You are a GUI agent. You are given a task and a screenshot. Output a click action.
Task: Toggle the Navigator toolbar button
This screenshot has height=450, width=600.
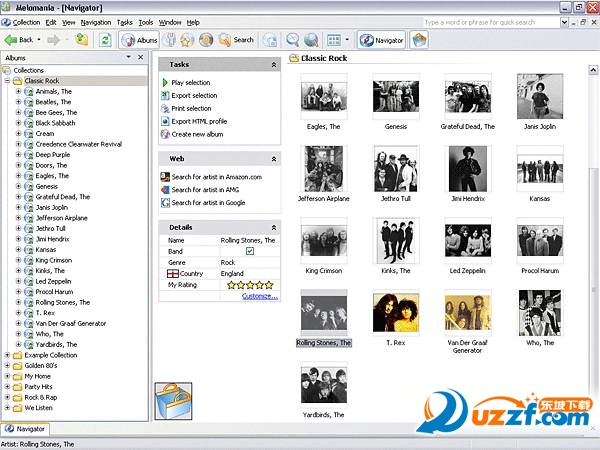tap(381, 40)
